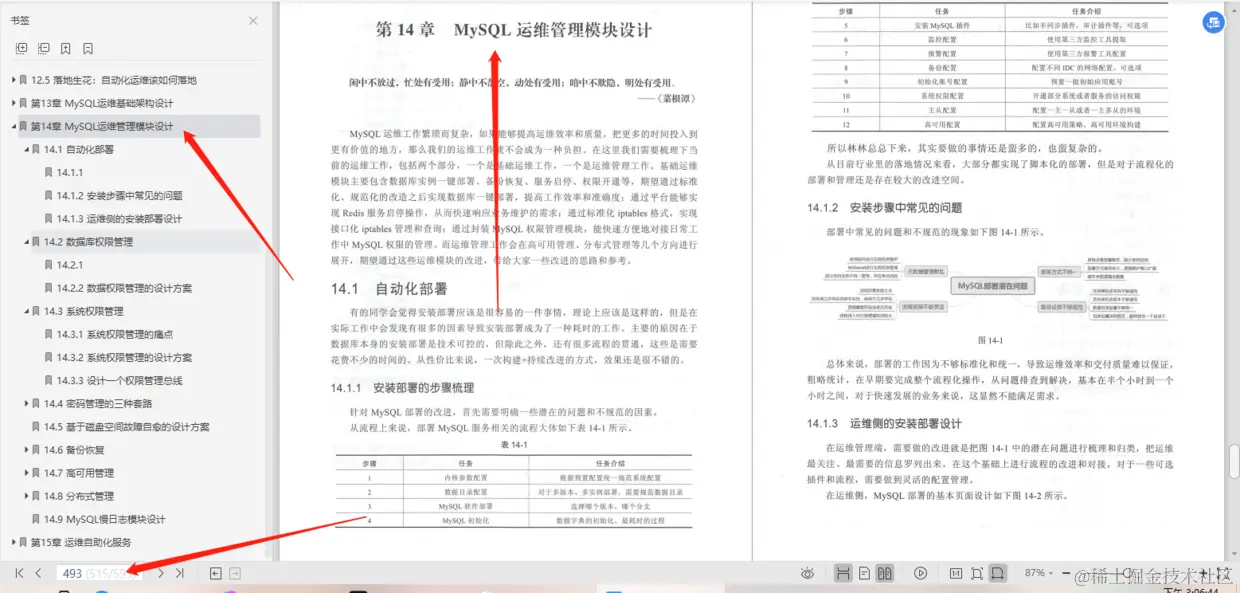Close the 书签 bookmark panel
Screen dimensions: 1240x593
click(253, 20)
